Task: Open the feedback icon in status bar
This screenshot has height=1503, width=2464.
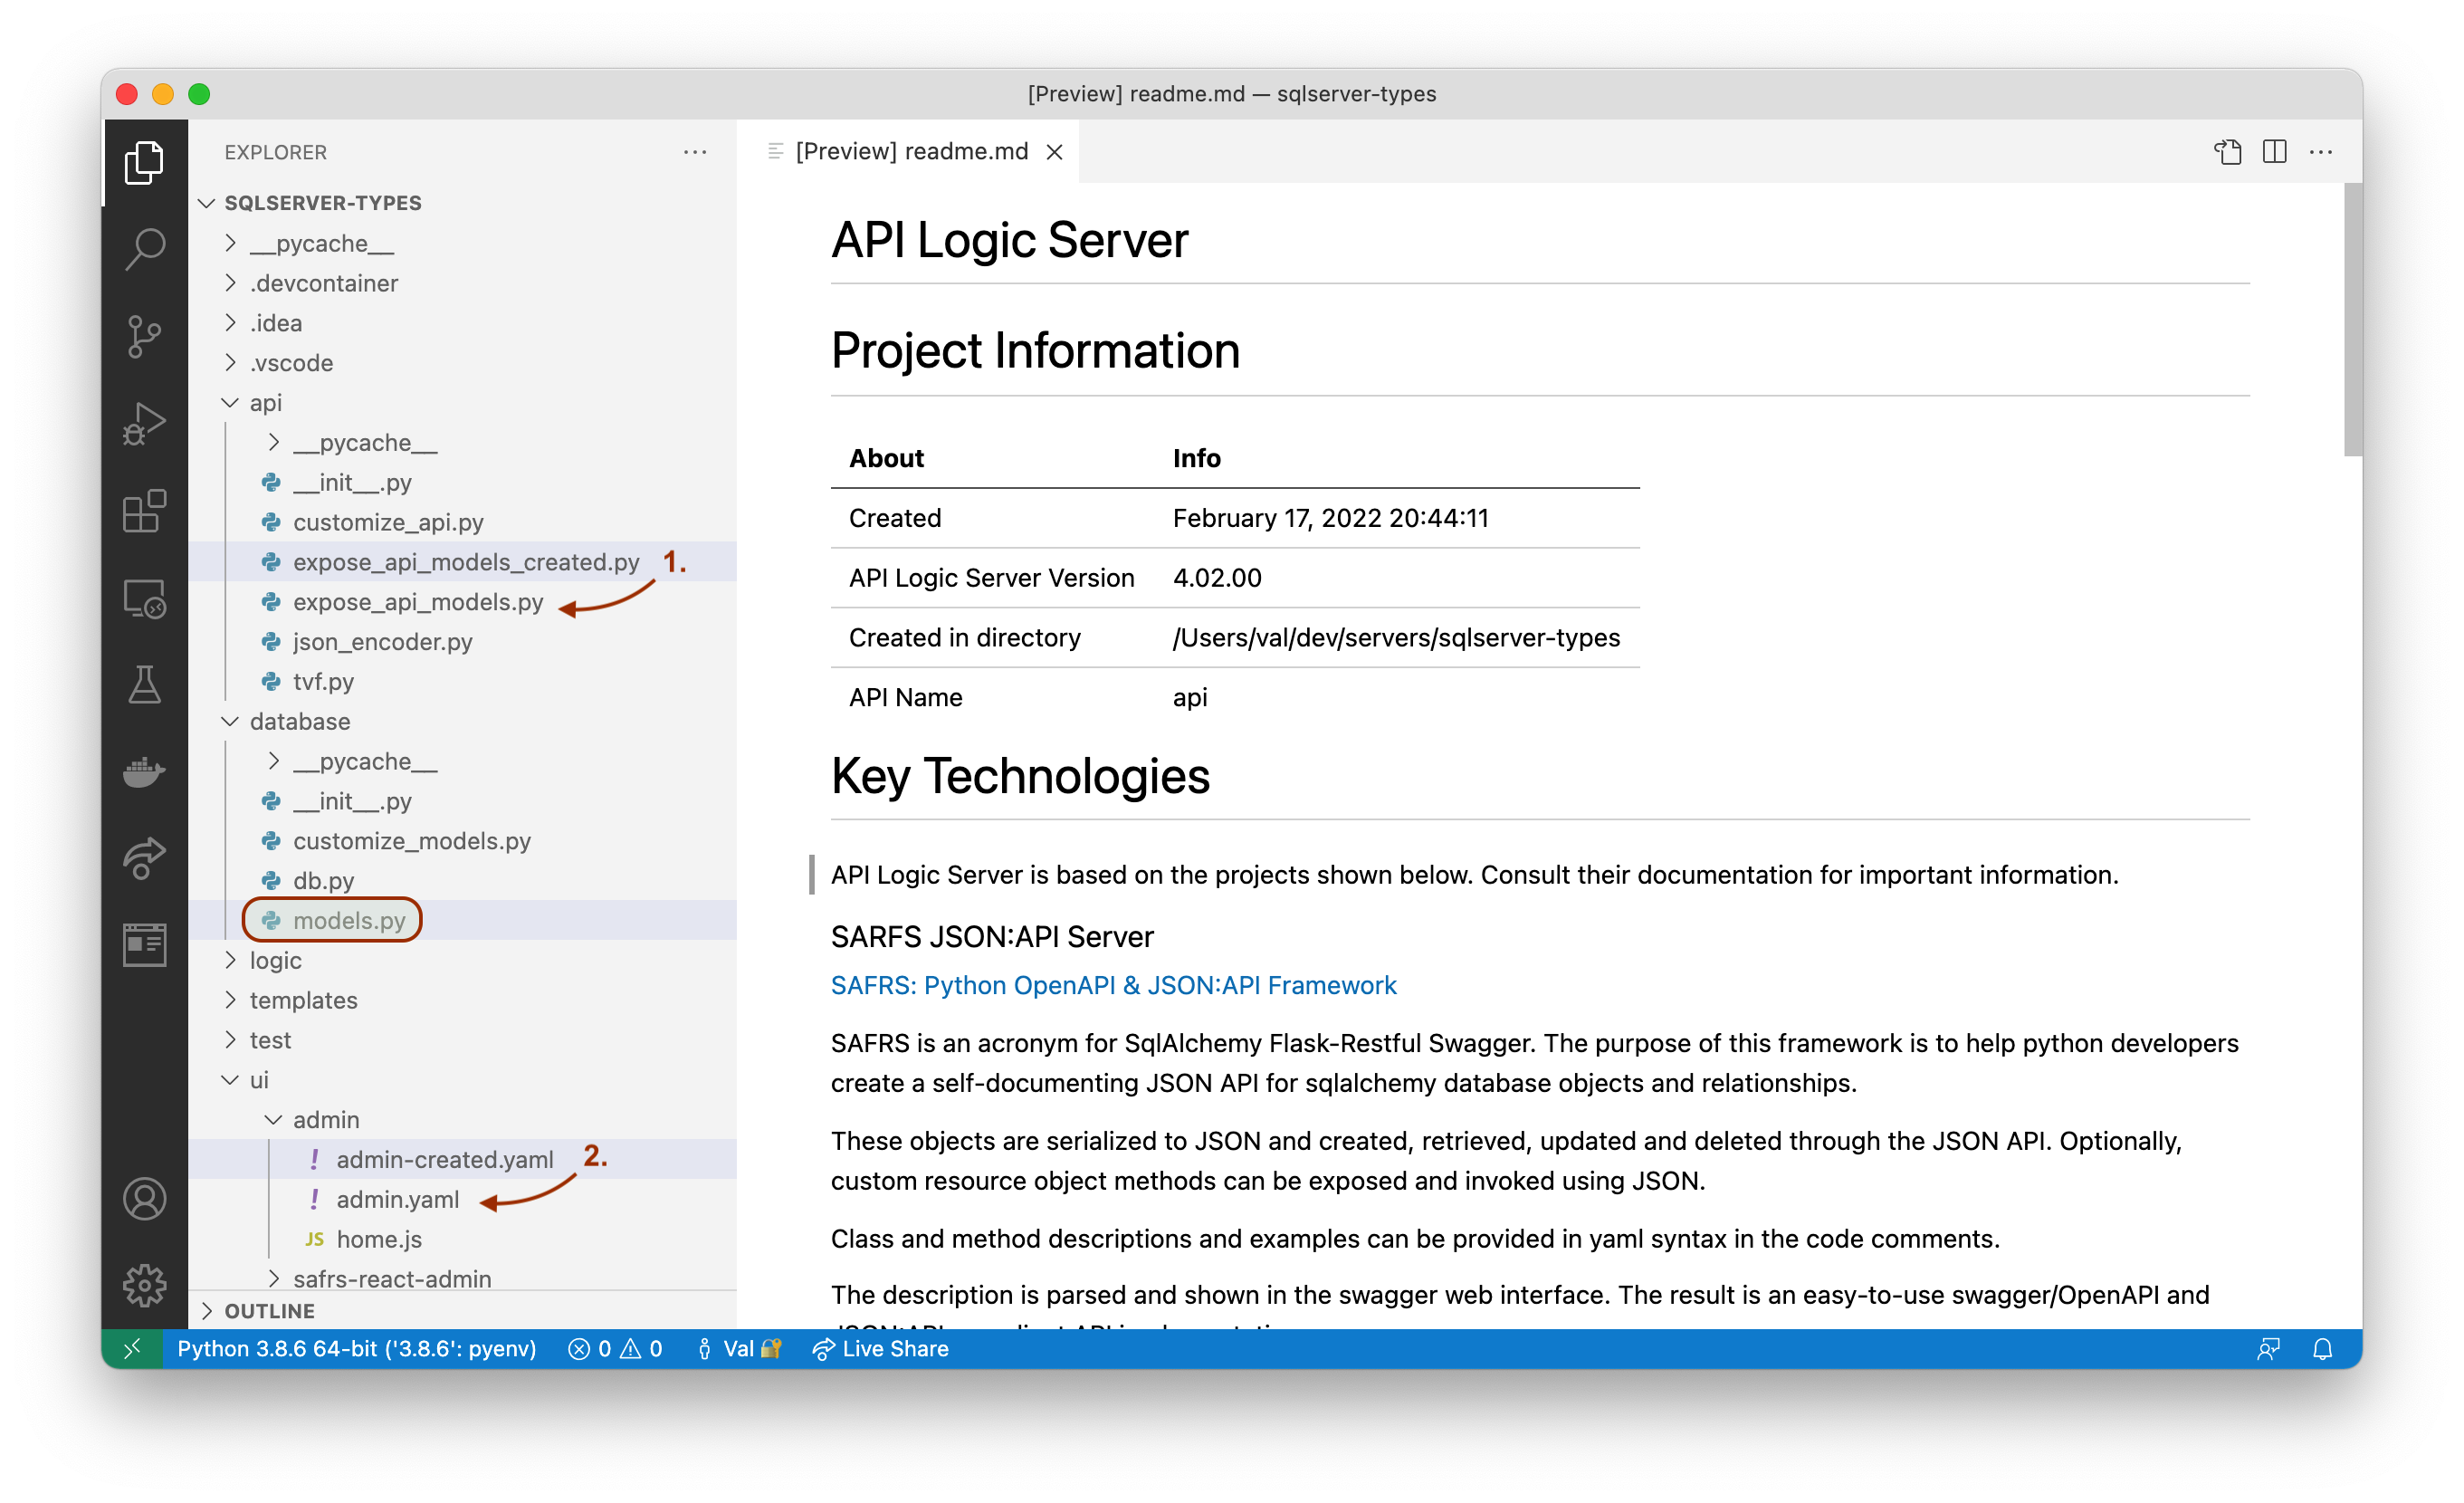Action: pyautogui.click(x=2268, y=1349)
